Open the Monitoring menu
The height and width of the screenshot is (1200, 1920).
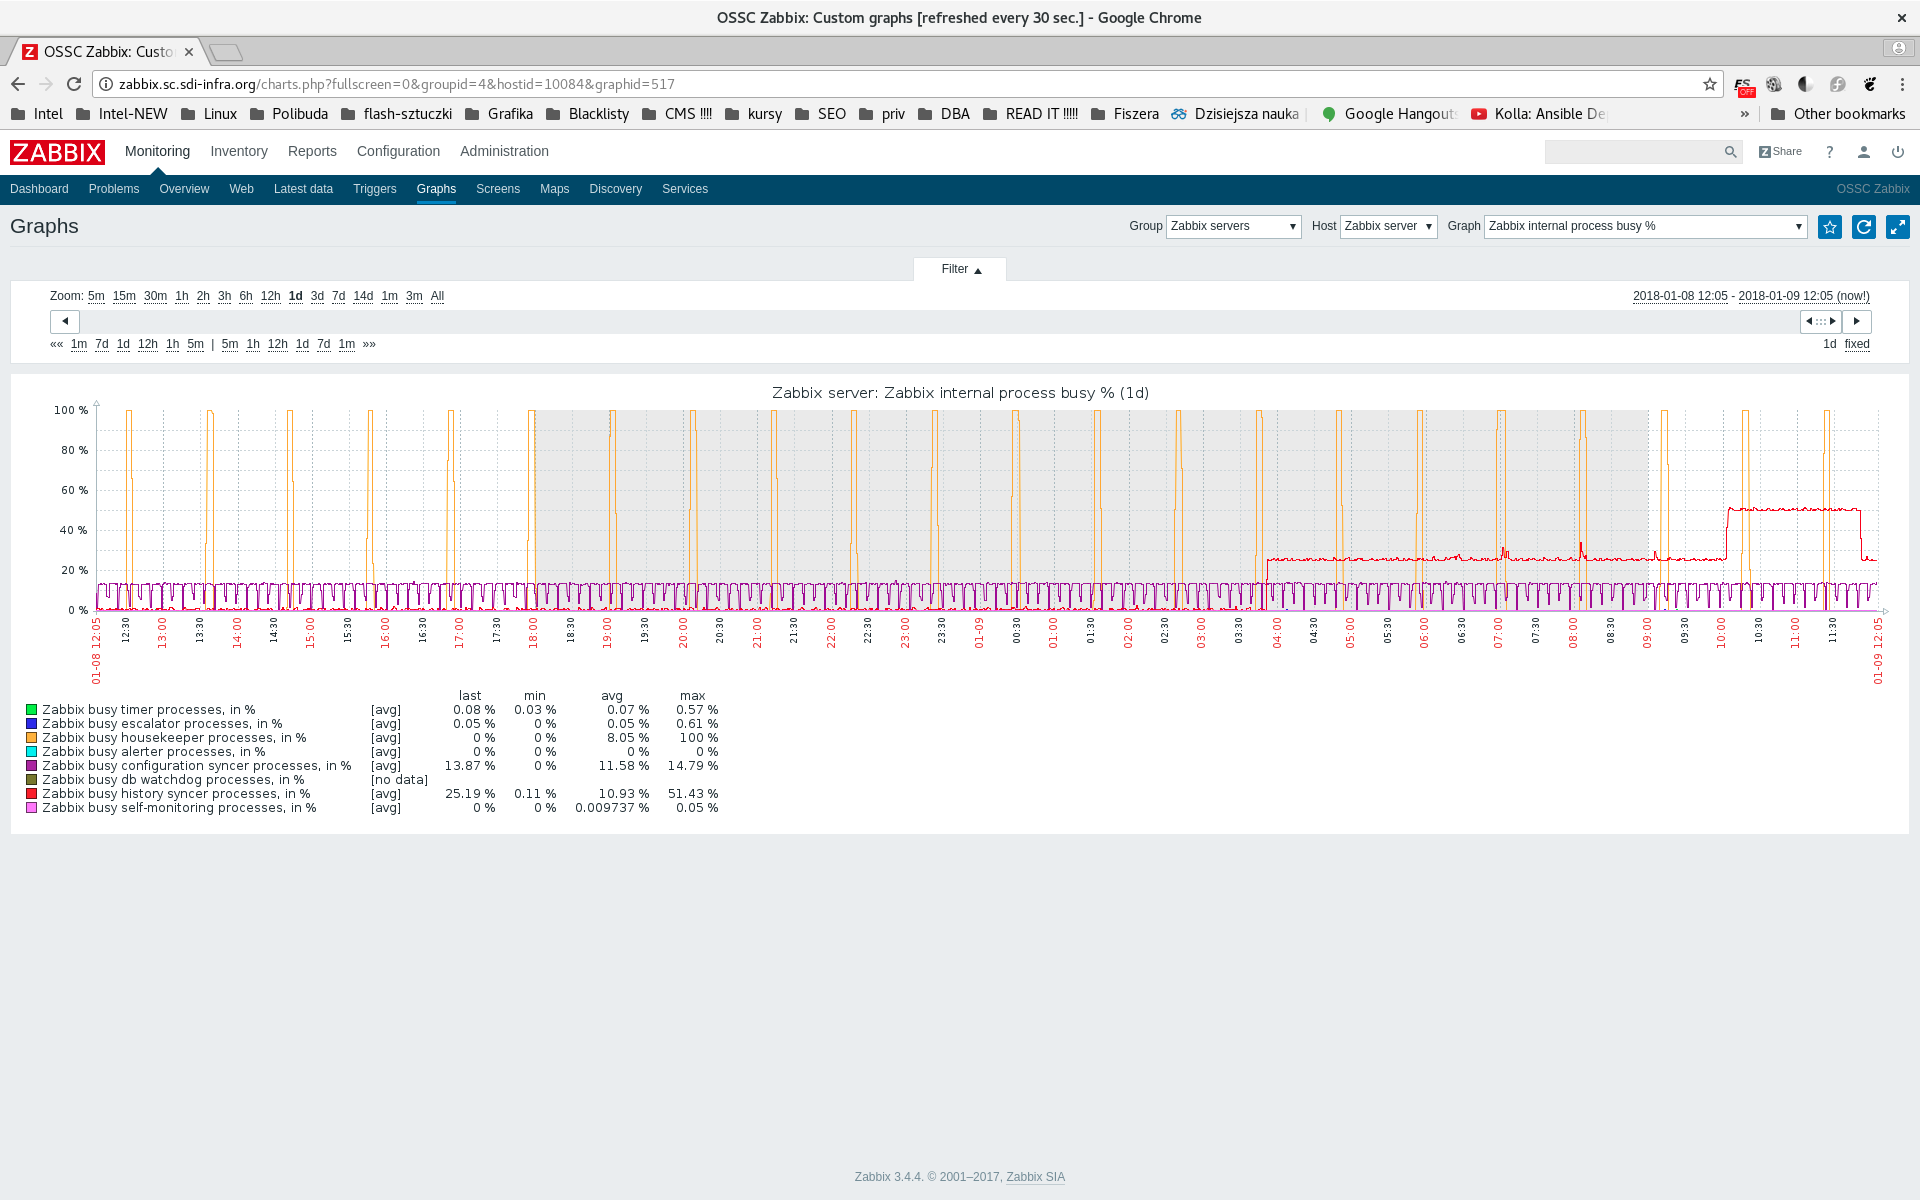[x=157, y=151]
